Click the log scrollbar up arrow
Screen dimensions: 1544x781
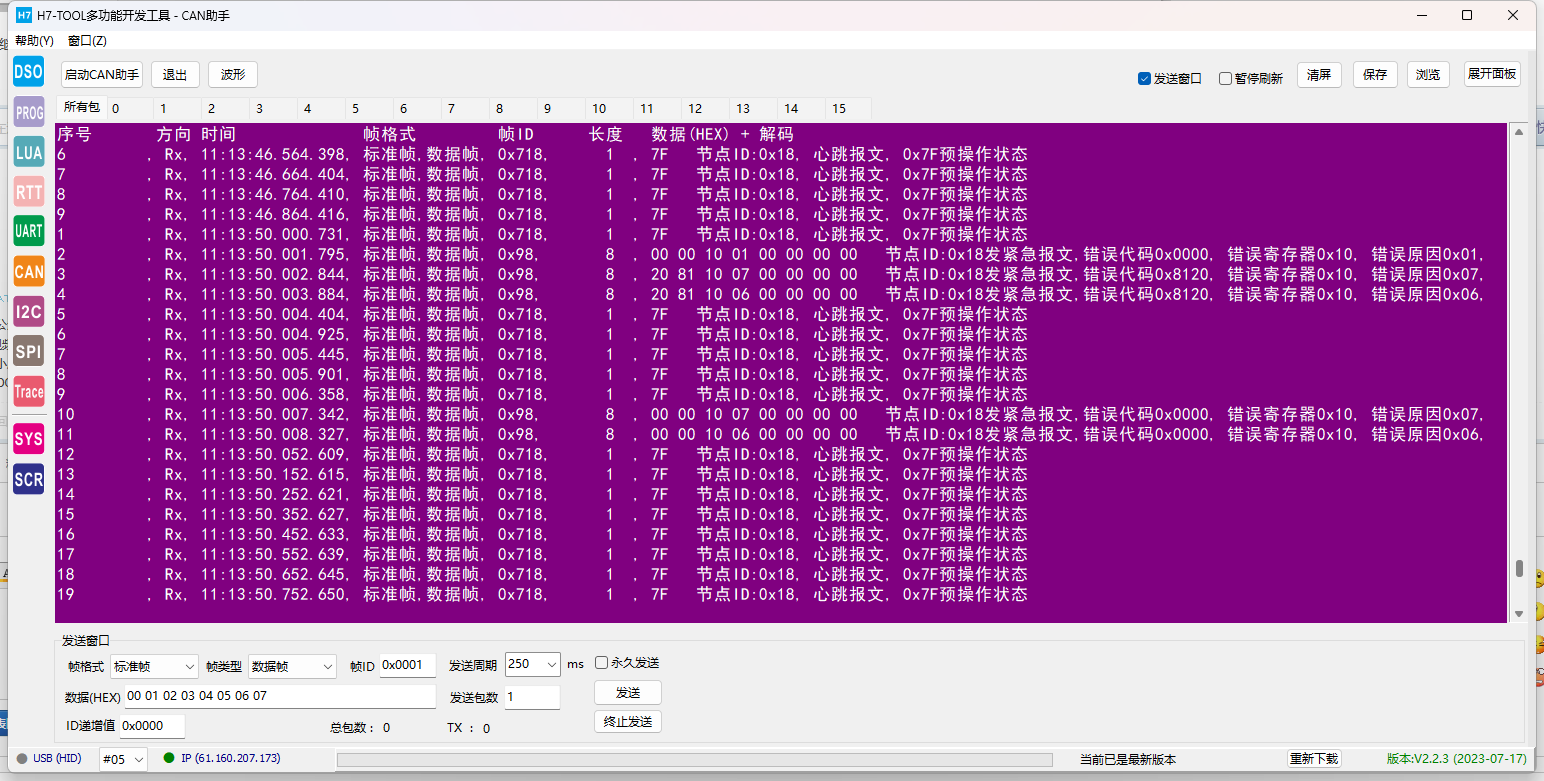pyautogui.click(x=1519, y=131)
